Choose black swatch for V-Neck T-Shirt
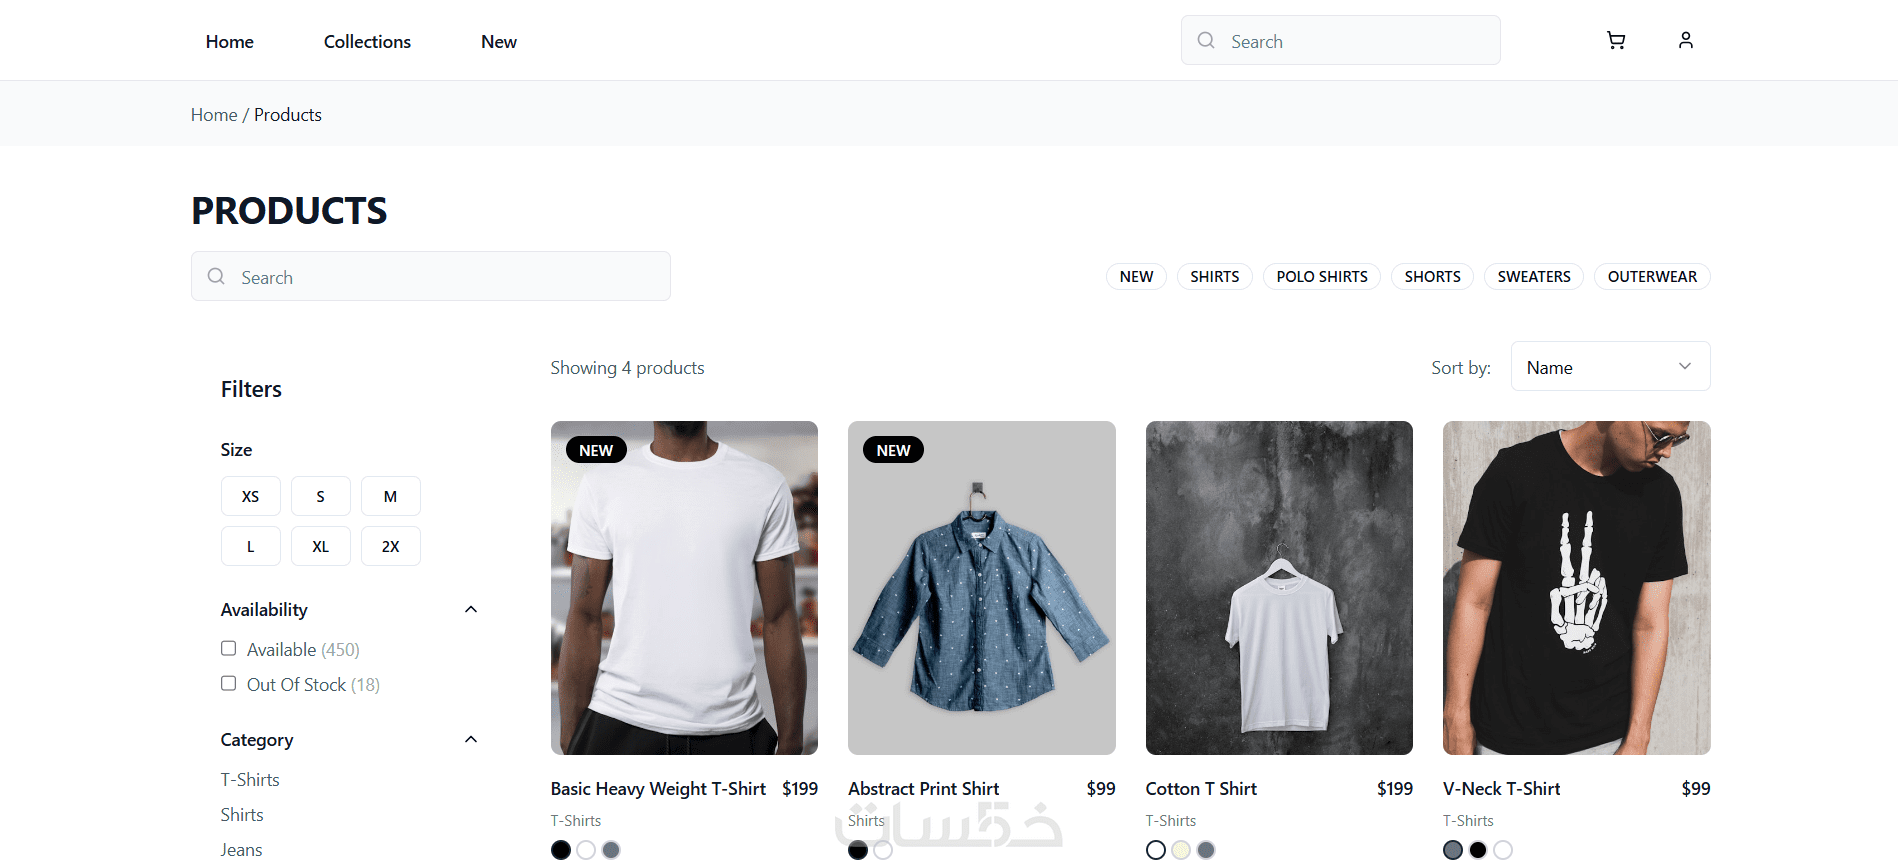The image size is (1898, 865). pos(1478,850)
